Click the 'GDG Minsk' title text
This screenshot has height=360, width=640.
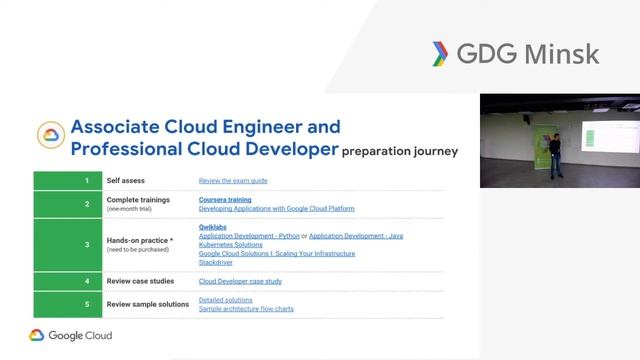pos(528,54)
